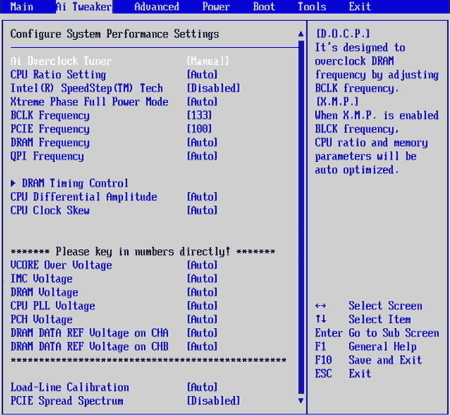Viewport: 450px width, 416px height.
Task: Edit BCLK Frequency value 133
Action: 199,115
